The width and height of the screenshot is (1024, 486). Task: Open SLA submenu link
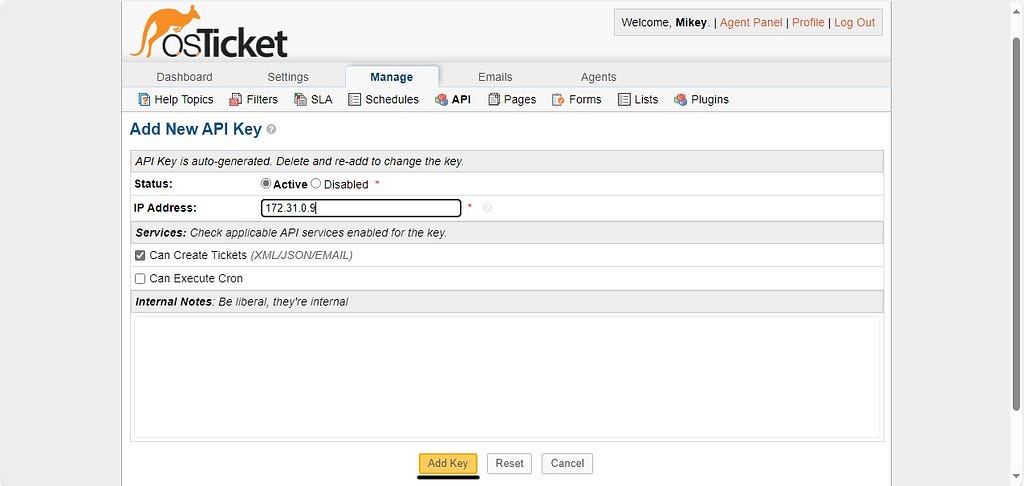[x=321, y=99]
